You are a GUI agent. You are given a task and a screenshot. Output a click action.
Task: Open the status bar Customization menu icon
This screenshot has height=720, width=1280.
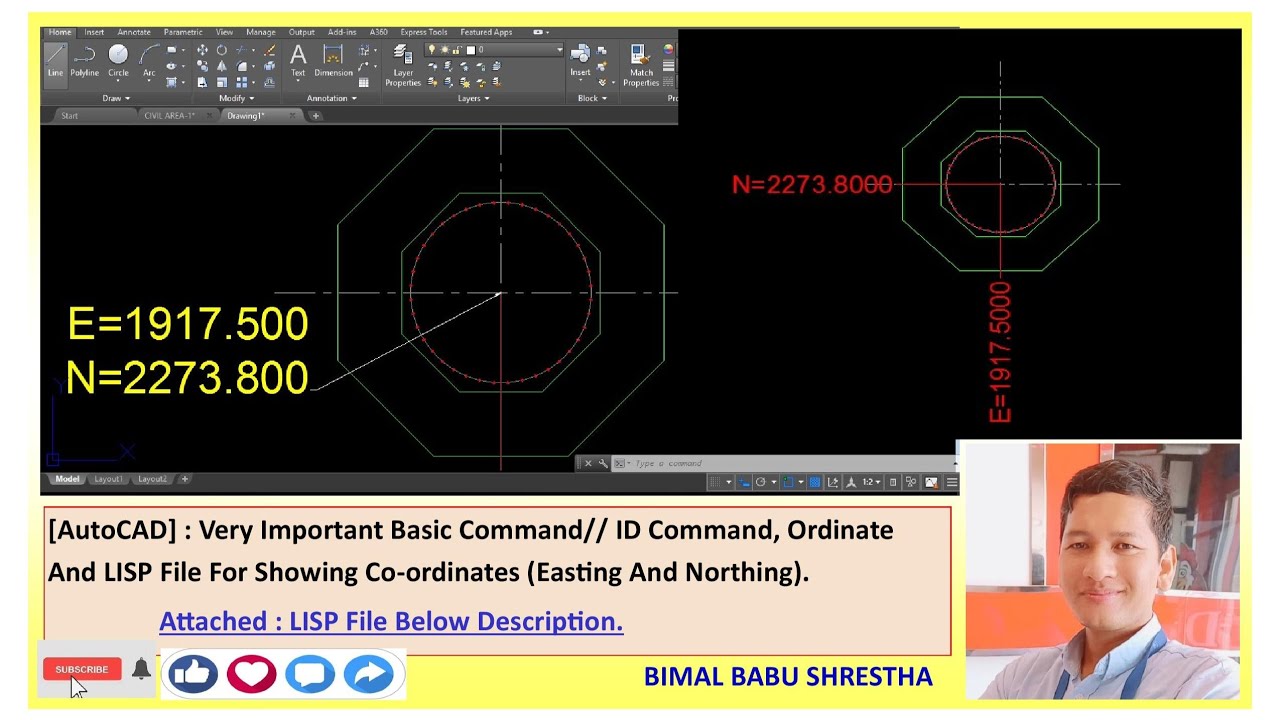(x=952, y=482)
